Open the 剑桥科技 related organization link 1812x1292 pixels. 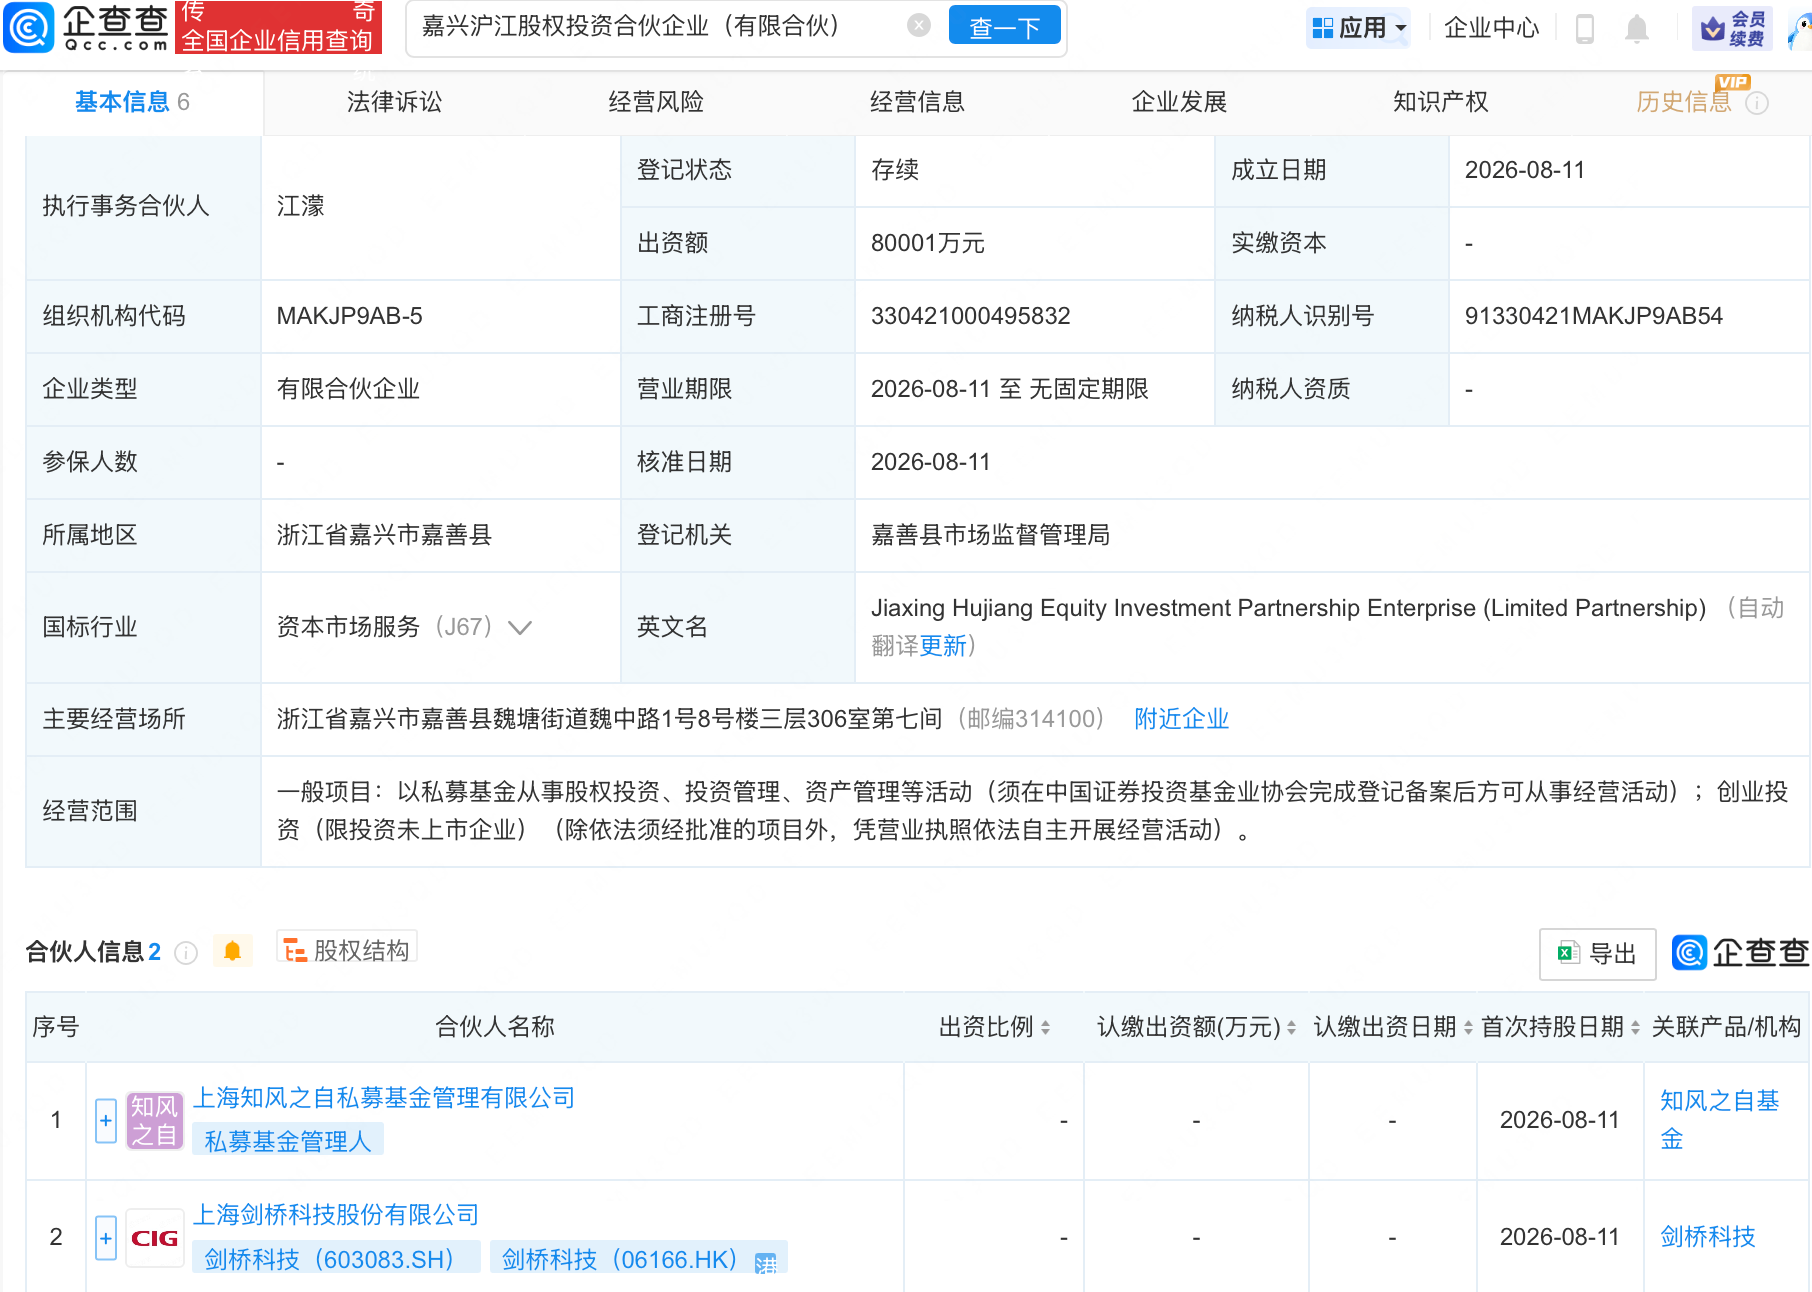pyautogui.click(x=1708, y=1237)
